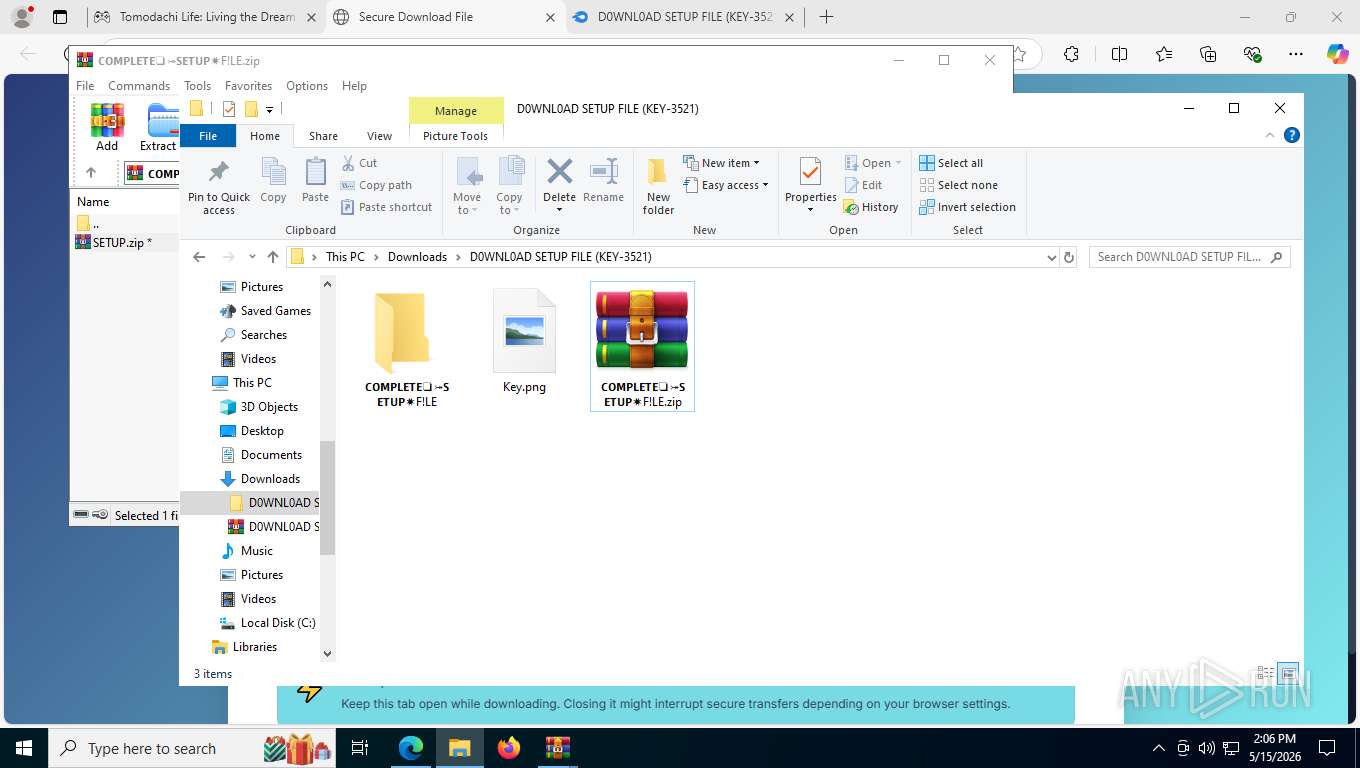Open Searches in navigation pane
1360x768 pixels.
tap(253, 335)
